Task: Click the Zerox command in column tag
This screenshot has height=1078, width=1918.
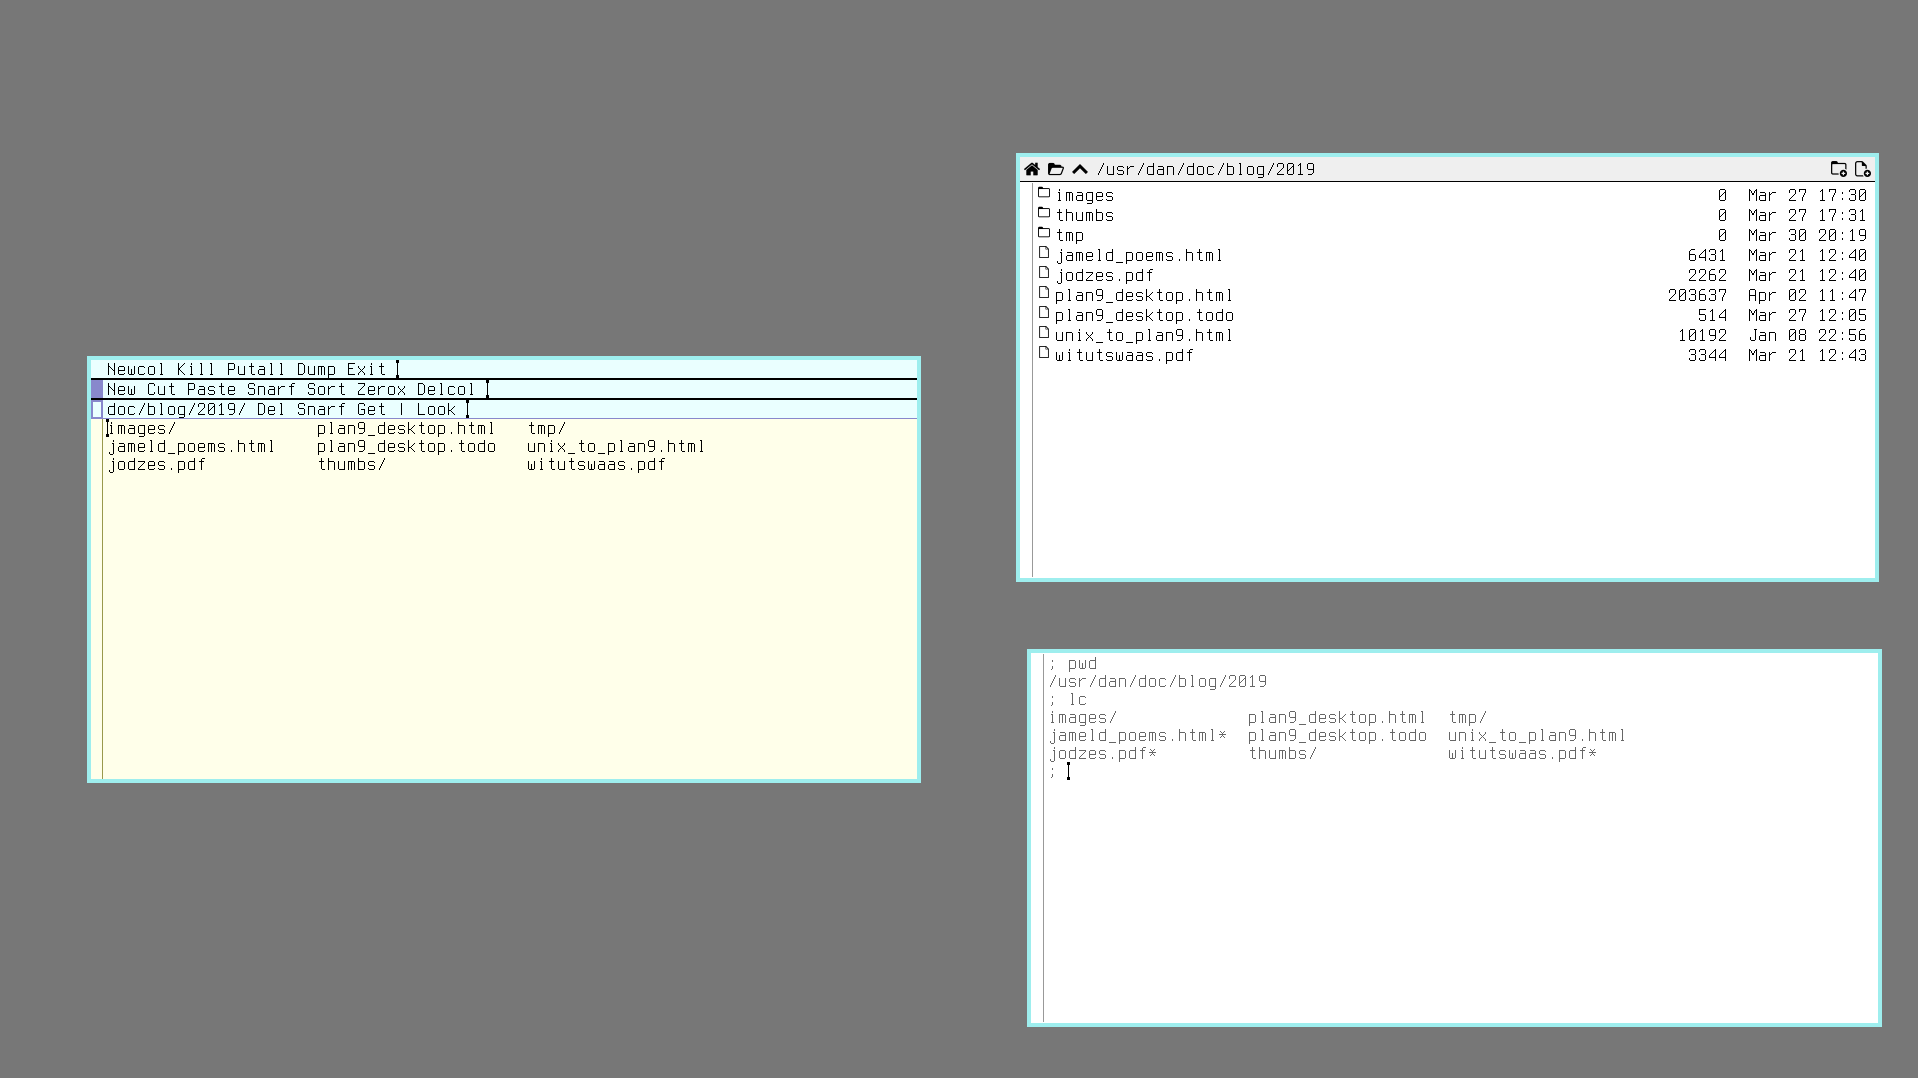Action: [381, 389]
